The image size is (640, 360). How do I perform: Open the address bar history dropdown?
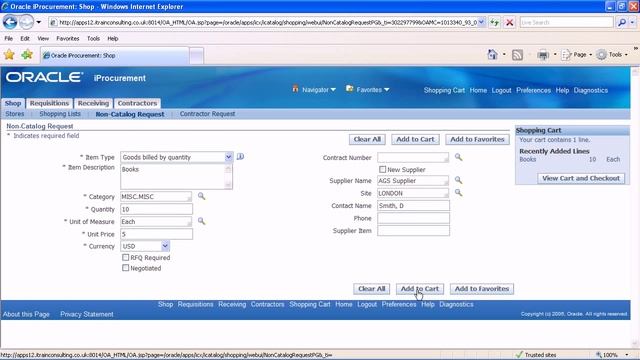pos(482,22)
